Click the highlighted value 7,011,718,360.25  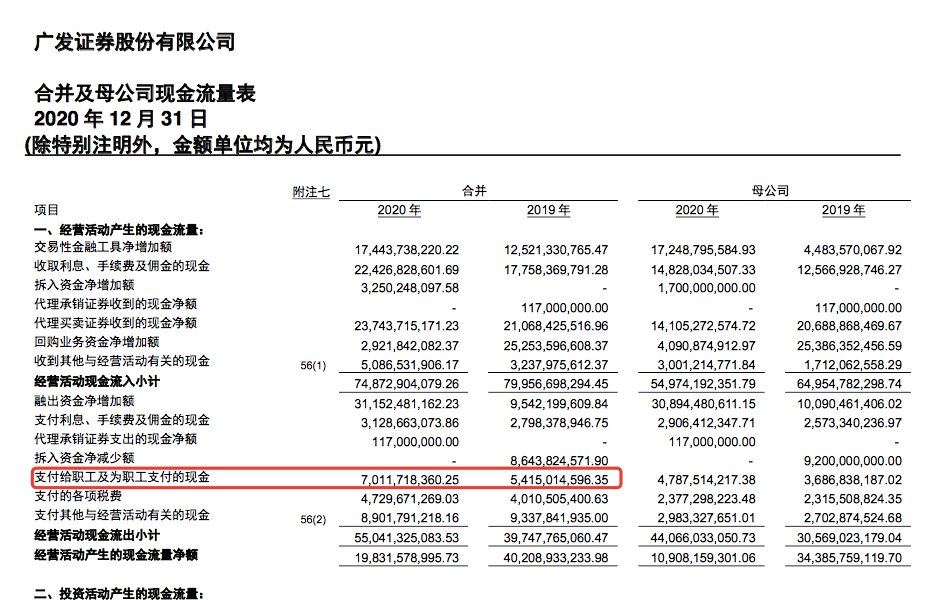click(x=410, y=480)
